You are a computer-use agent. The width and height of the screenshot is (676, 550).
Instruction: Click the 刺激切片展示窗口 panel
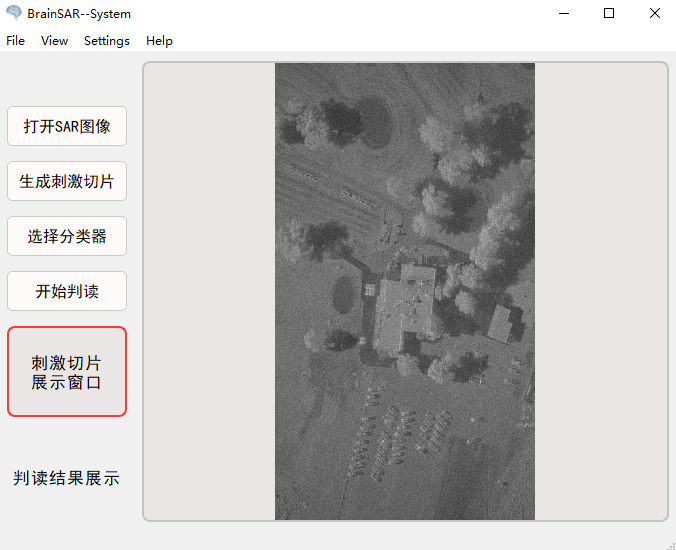(x=67, y=372)
